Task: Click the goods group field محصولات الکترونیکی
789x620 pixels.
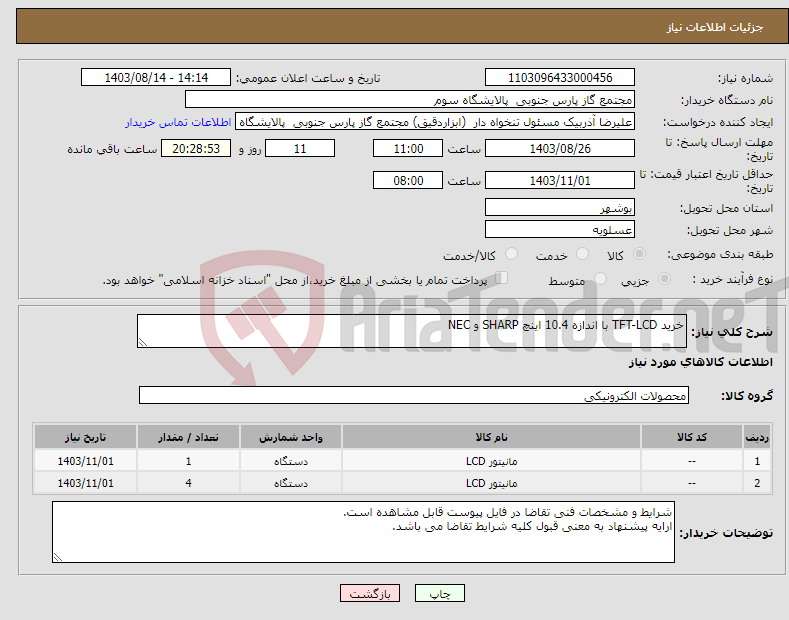Action: [x=414, y=395]
